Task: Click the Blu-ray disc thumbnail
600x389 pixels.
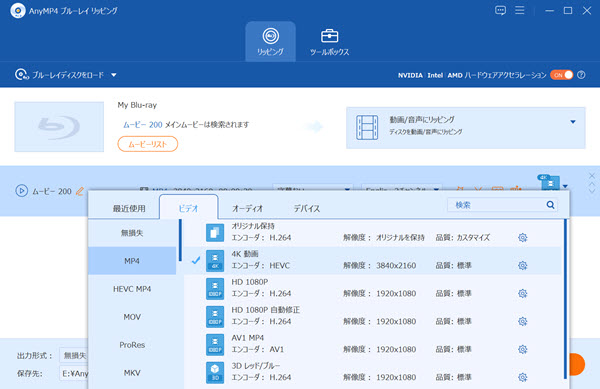Action: tap(59, 127)
